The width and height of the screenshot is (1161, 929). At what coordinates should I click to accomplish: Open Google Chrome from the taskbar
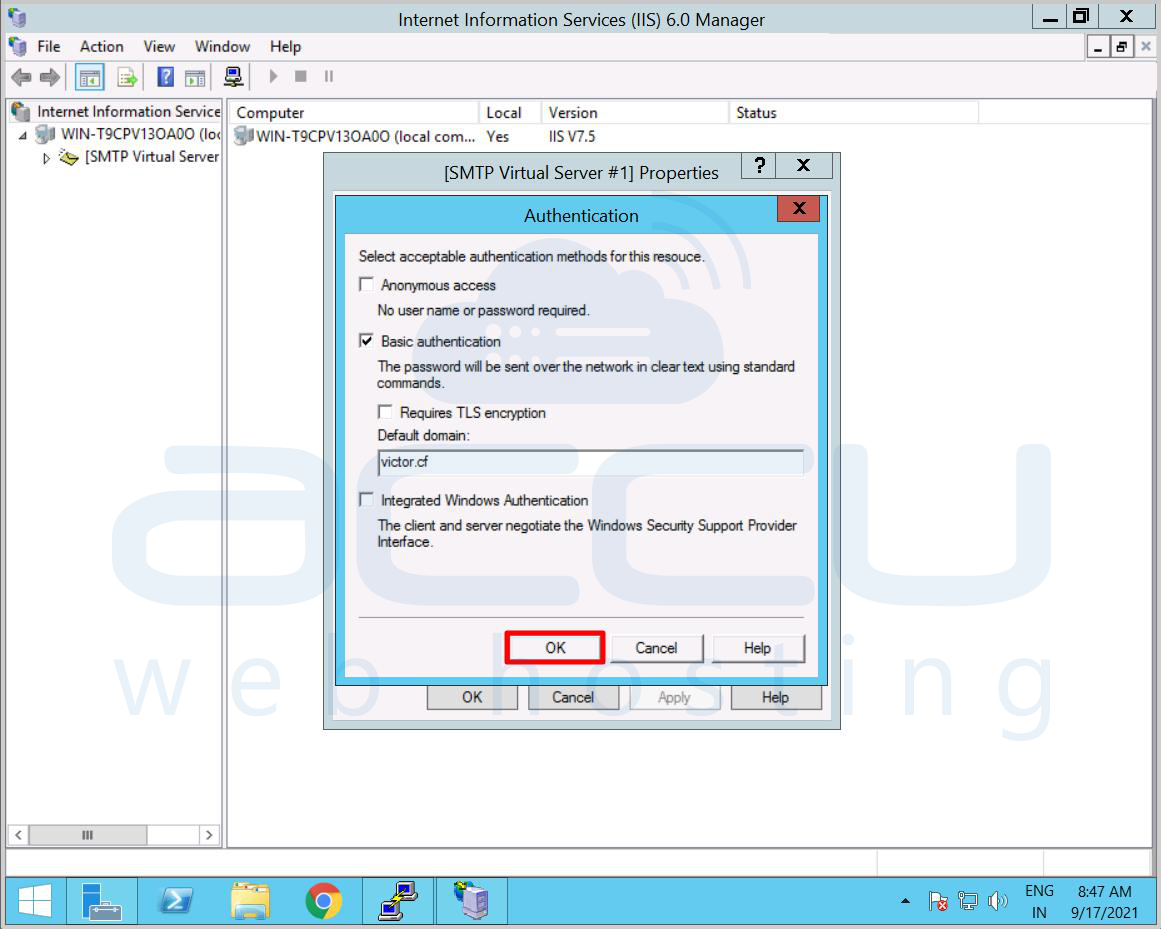(324, 902)
